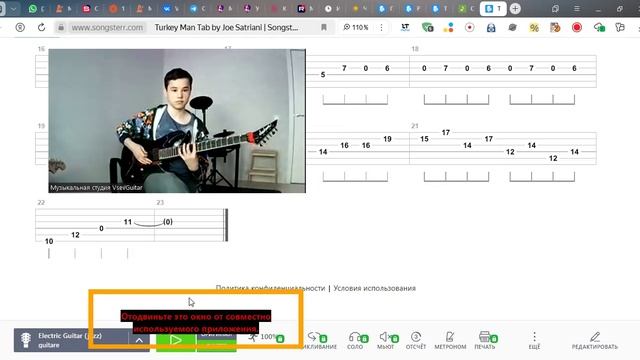640x360 pixels.
Task: Open the address bar three-dot menu
Action: point(381,27)
